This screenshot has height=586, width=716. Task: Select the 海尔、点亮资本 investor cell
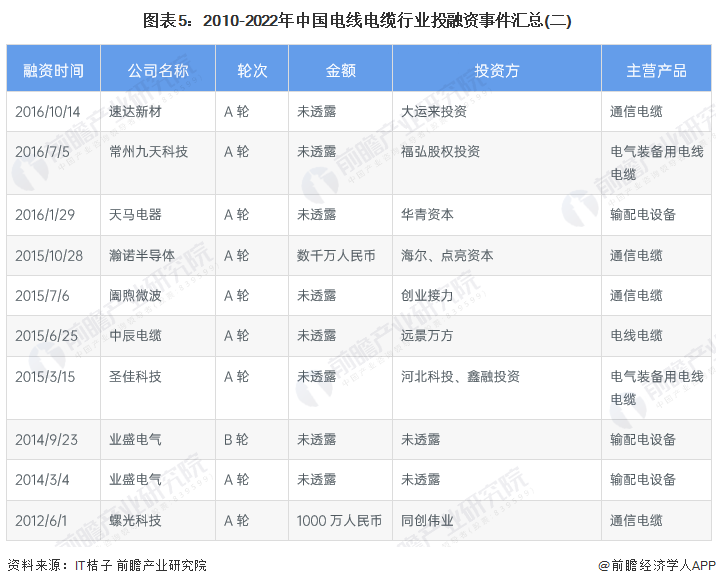pyautogui.click(x=446, y=255)
